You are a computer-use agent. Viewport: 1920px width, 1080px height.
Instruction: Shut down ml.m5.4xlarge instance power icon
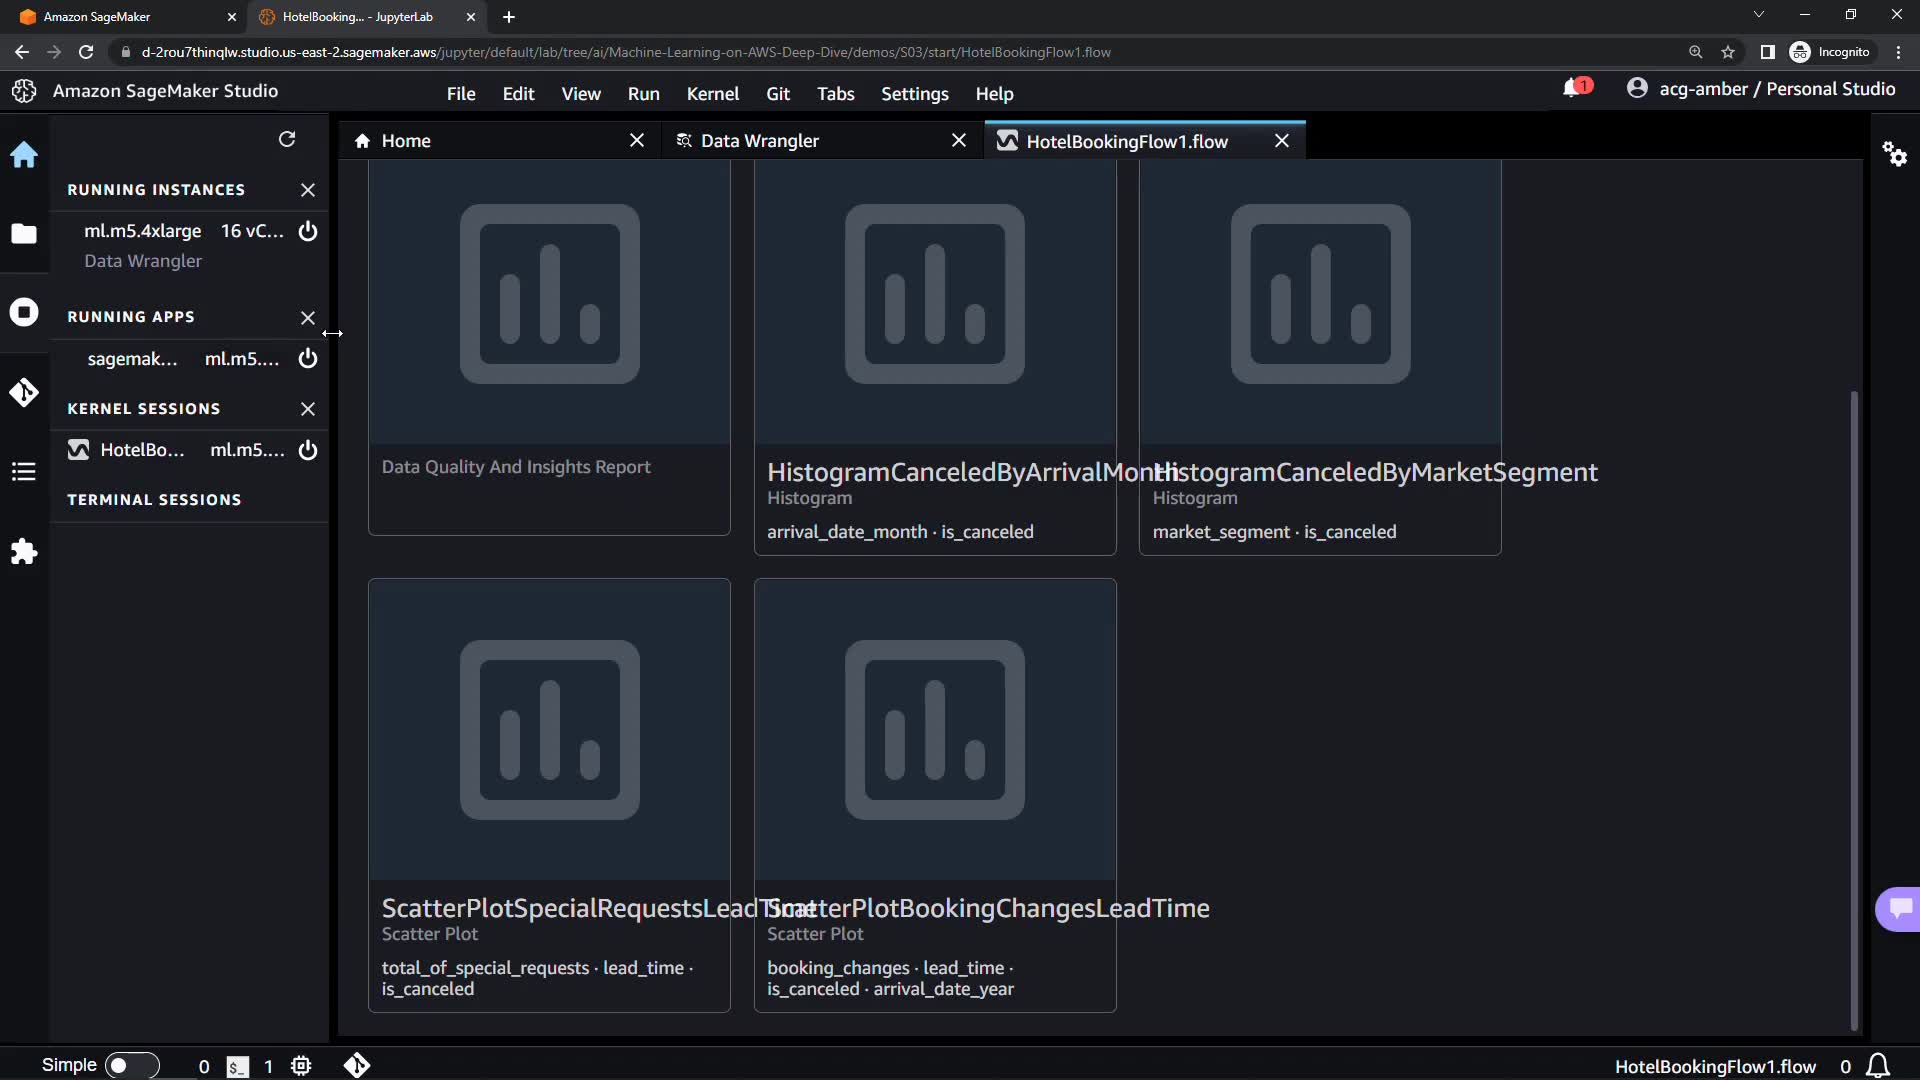[x=308, y=231]
